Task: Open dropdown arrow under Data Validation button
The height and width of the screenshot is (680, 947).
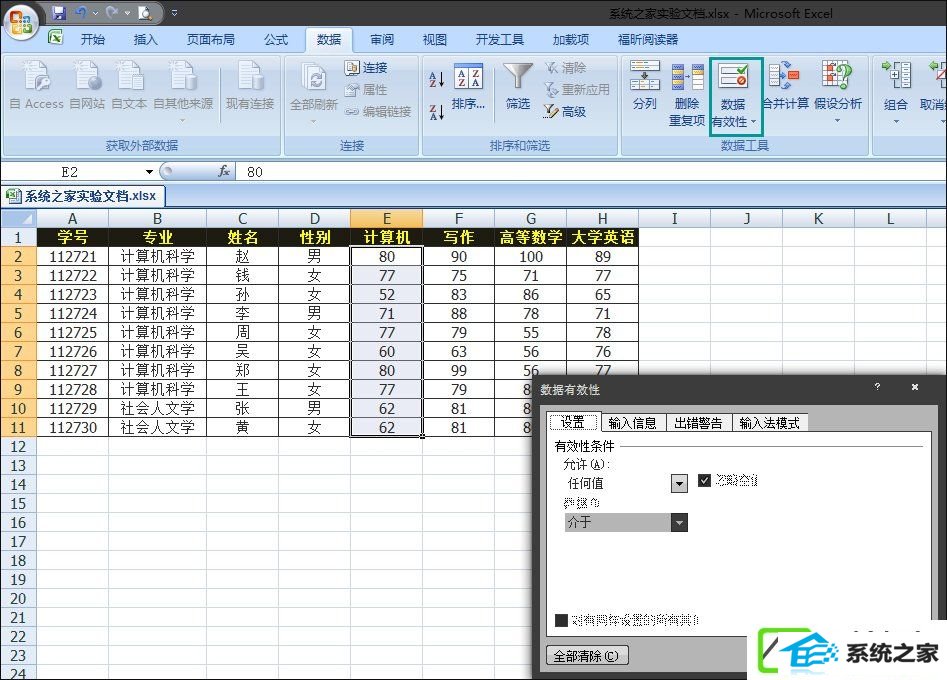Action: [x=754, y=122]
